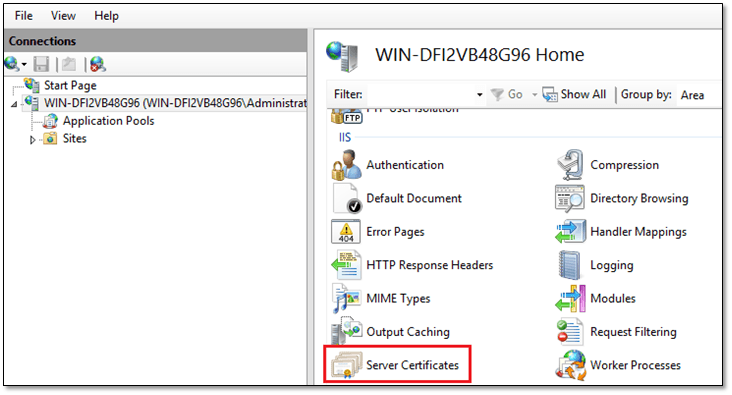Expand the Sites node
Viewport: 732px width, 395px height.
coord(32,139)
